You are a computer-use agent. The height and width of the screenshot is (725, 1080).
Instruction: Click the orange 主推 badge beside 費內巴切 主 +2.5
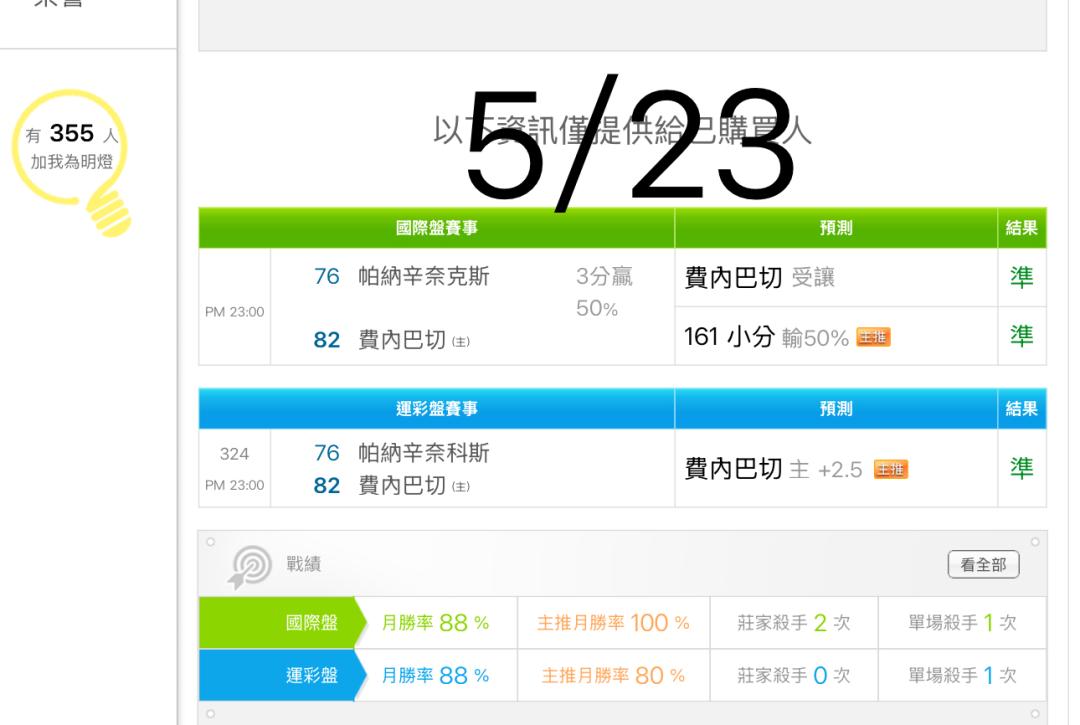click(x=891, y=470)
